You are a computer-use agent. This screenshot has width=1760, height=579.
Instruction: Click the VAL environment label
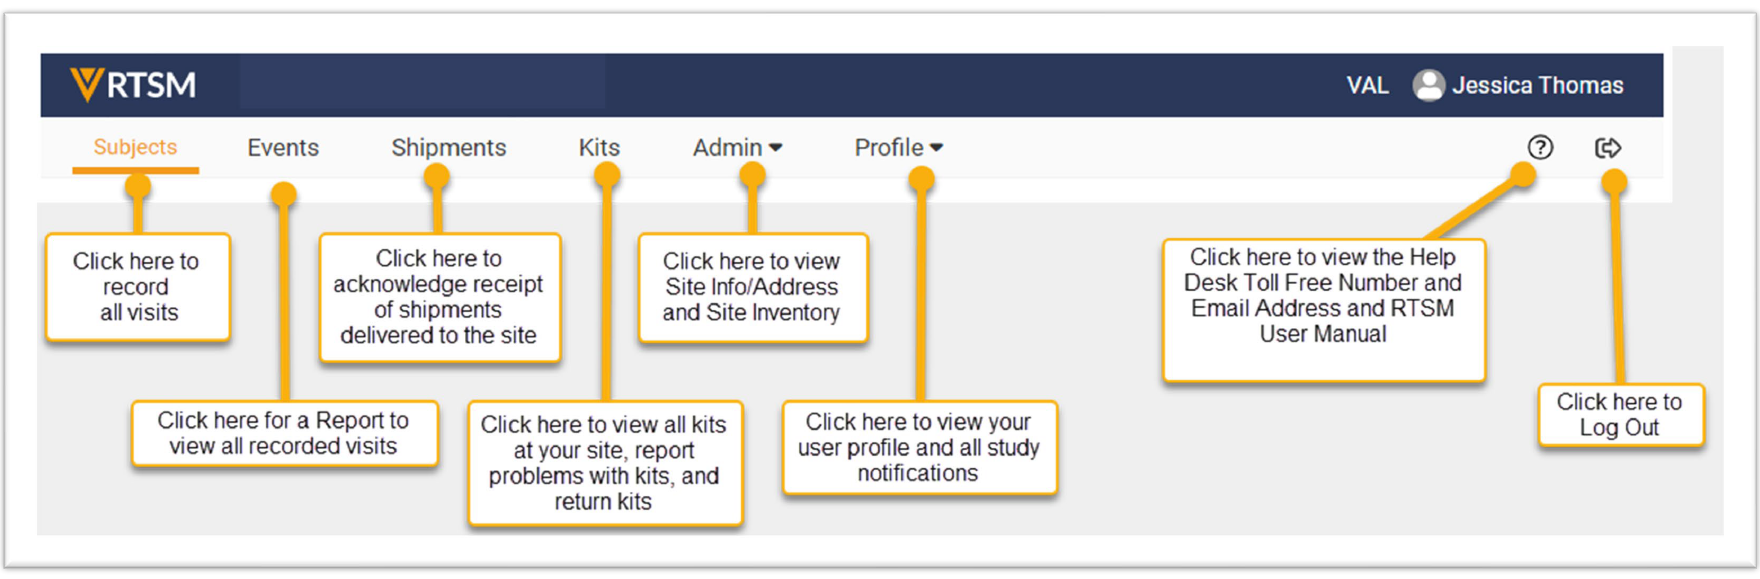[1367, 85]
